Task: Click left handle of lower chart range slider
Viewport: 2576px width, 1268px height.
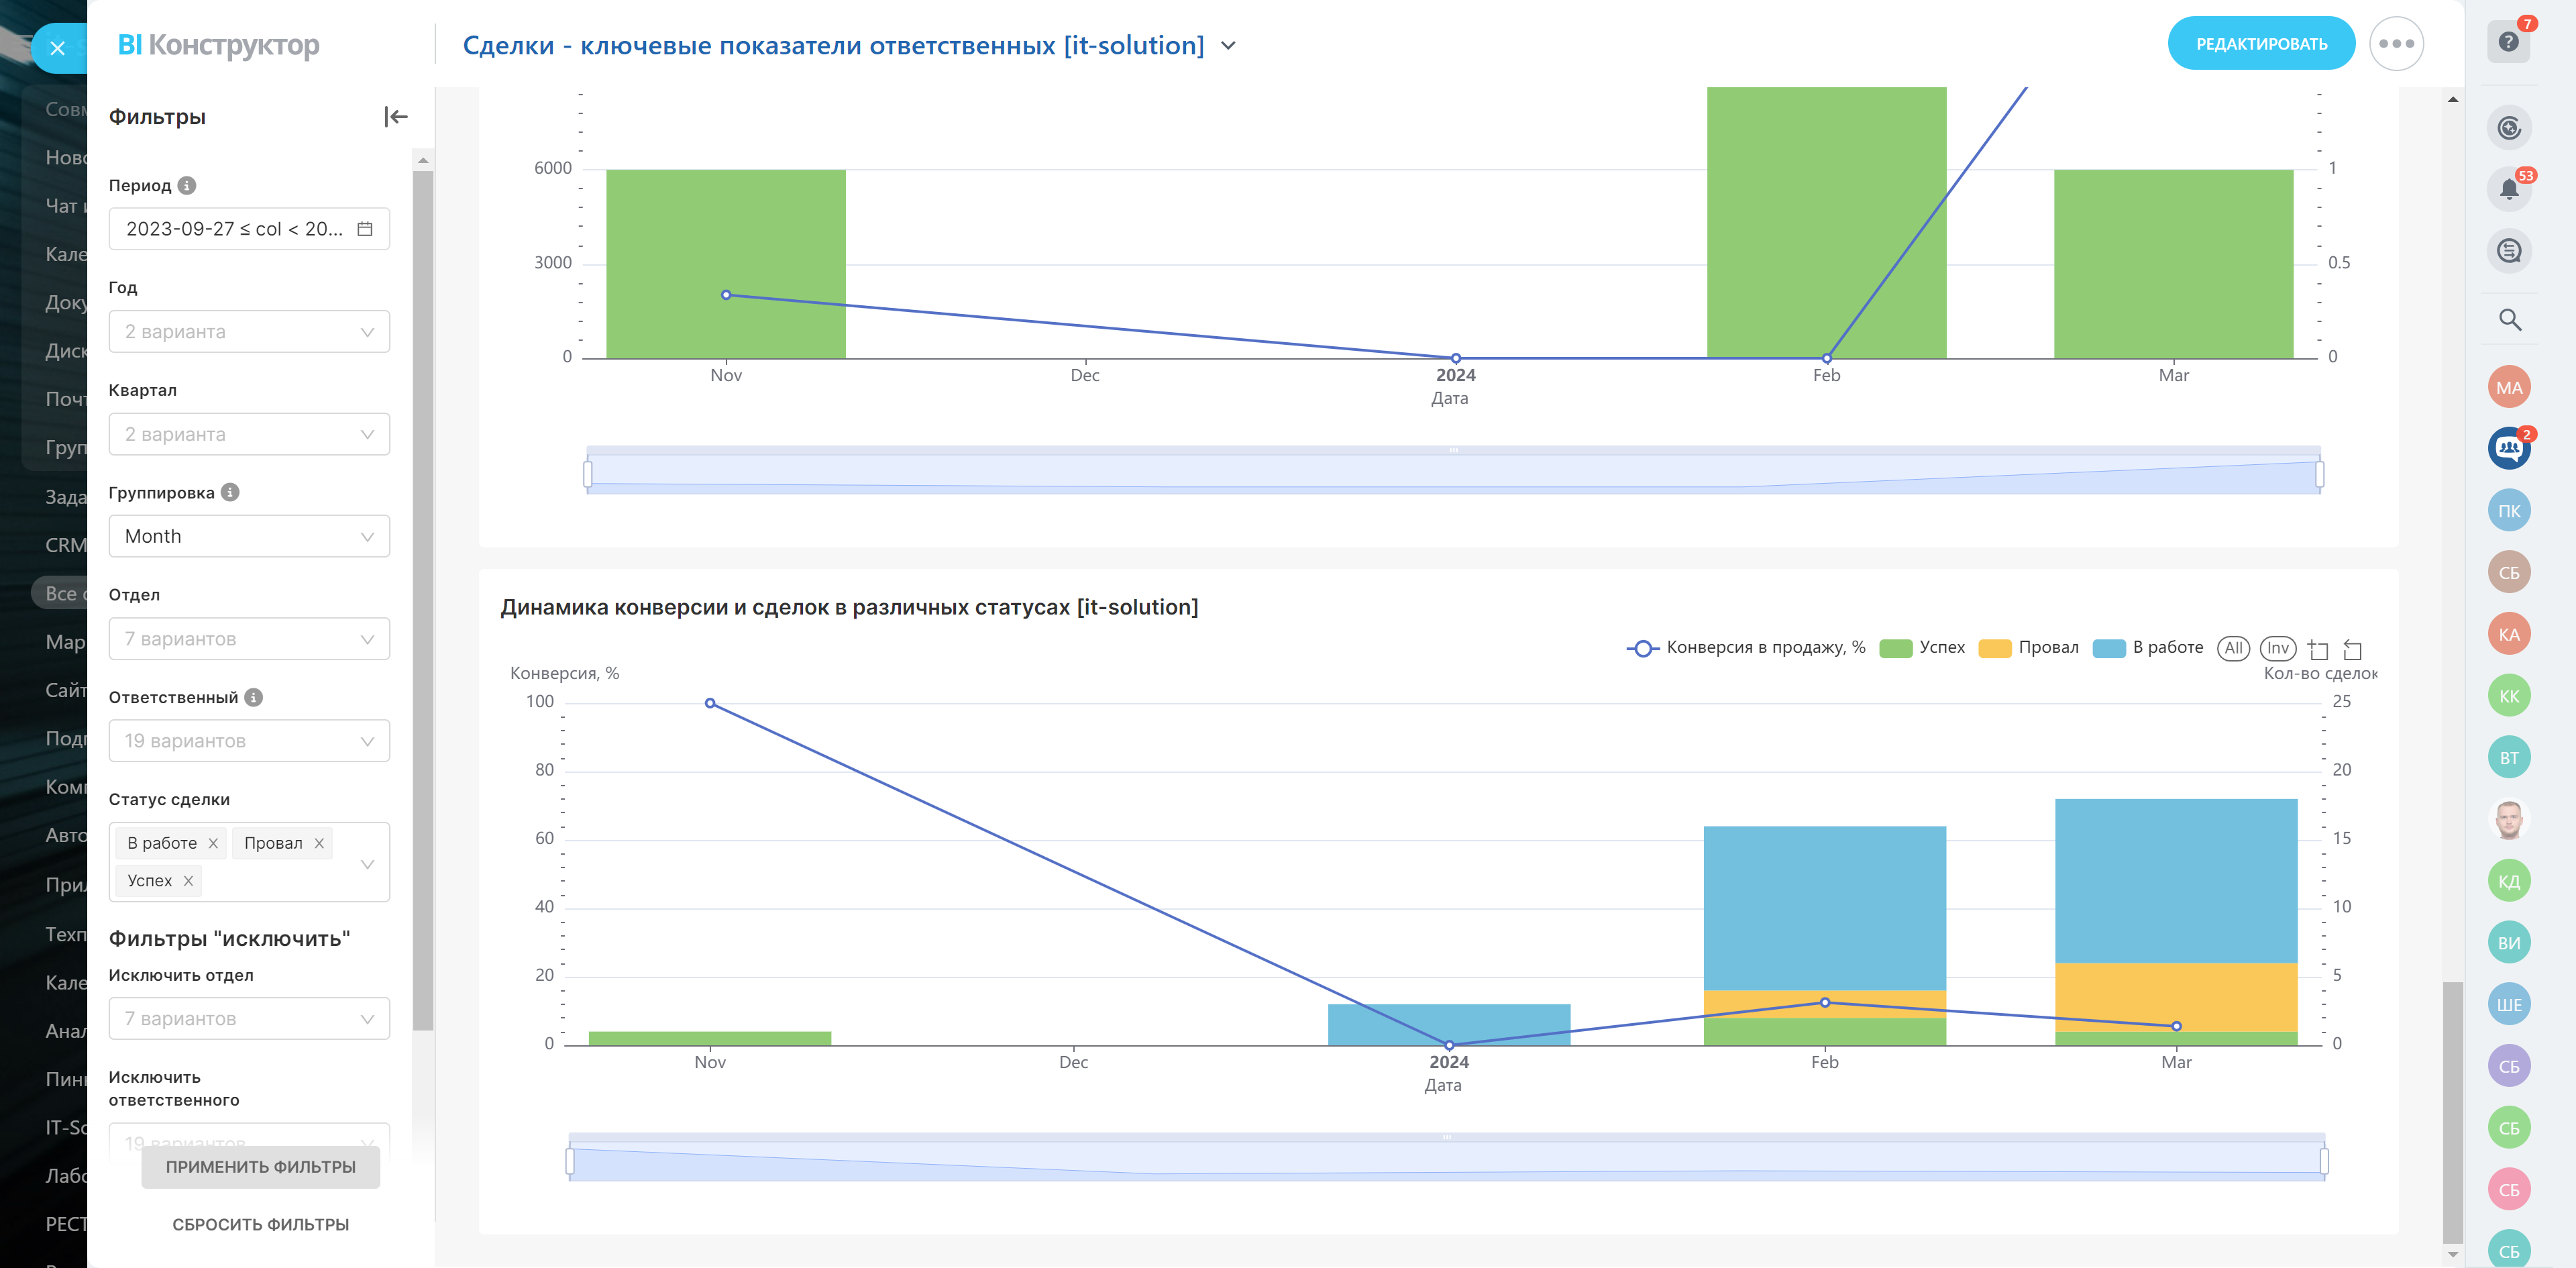Action: pyautogui.click(x=570, y=1161)
